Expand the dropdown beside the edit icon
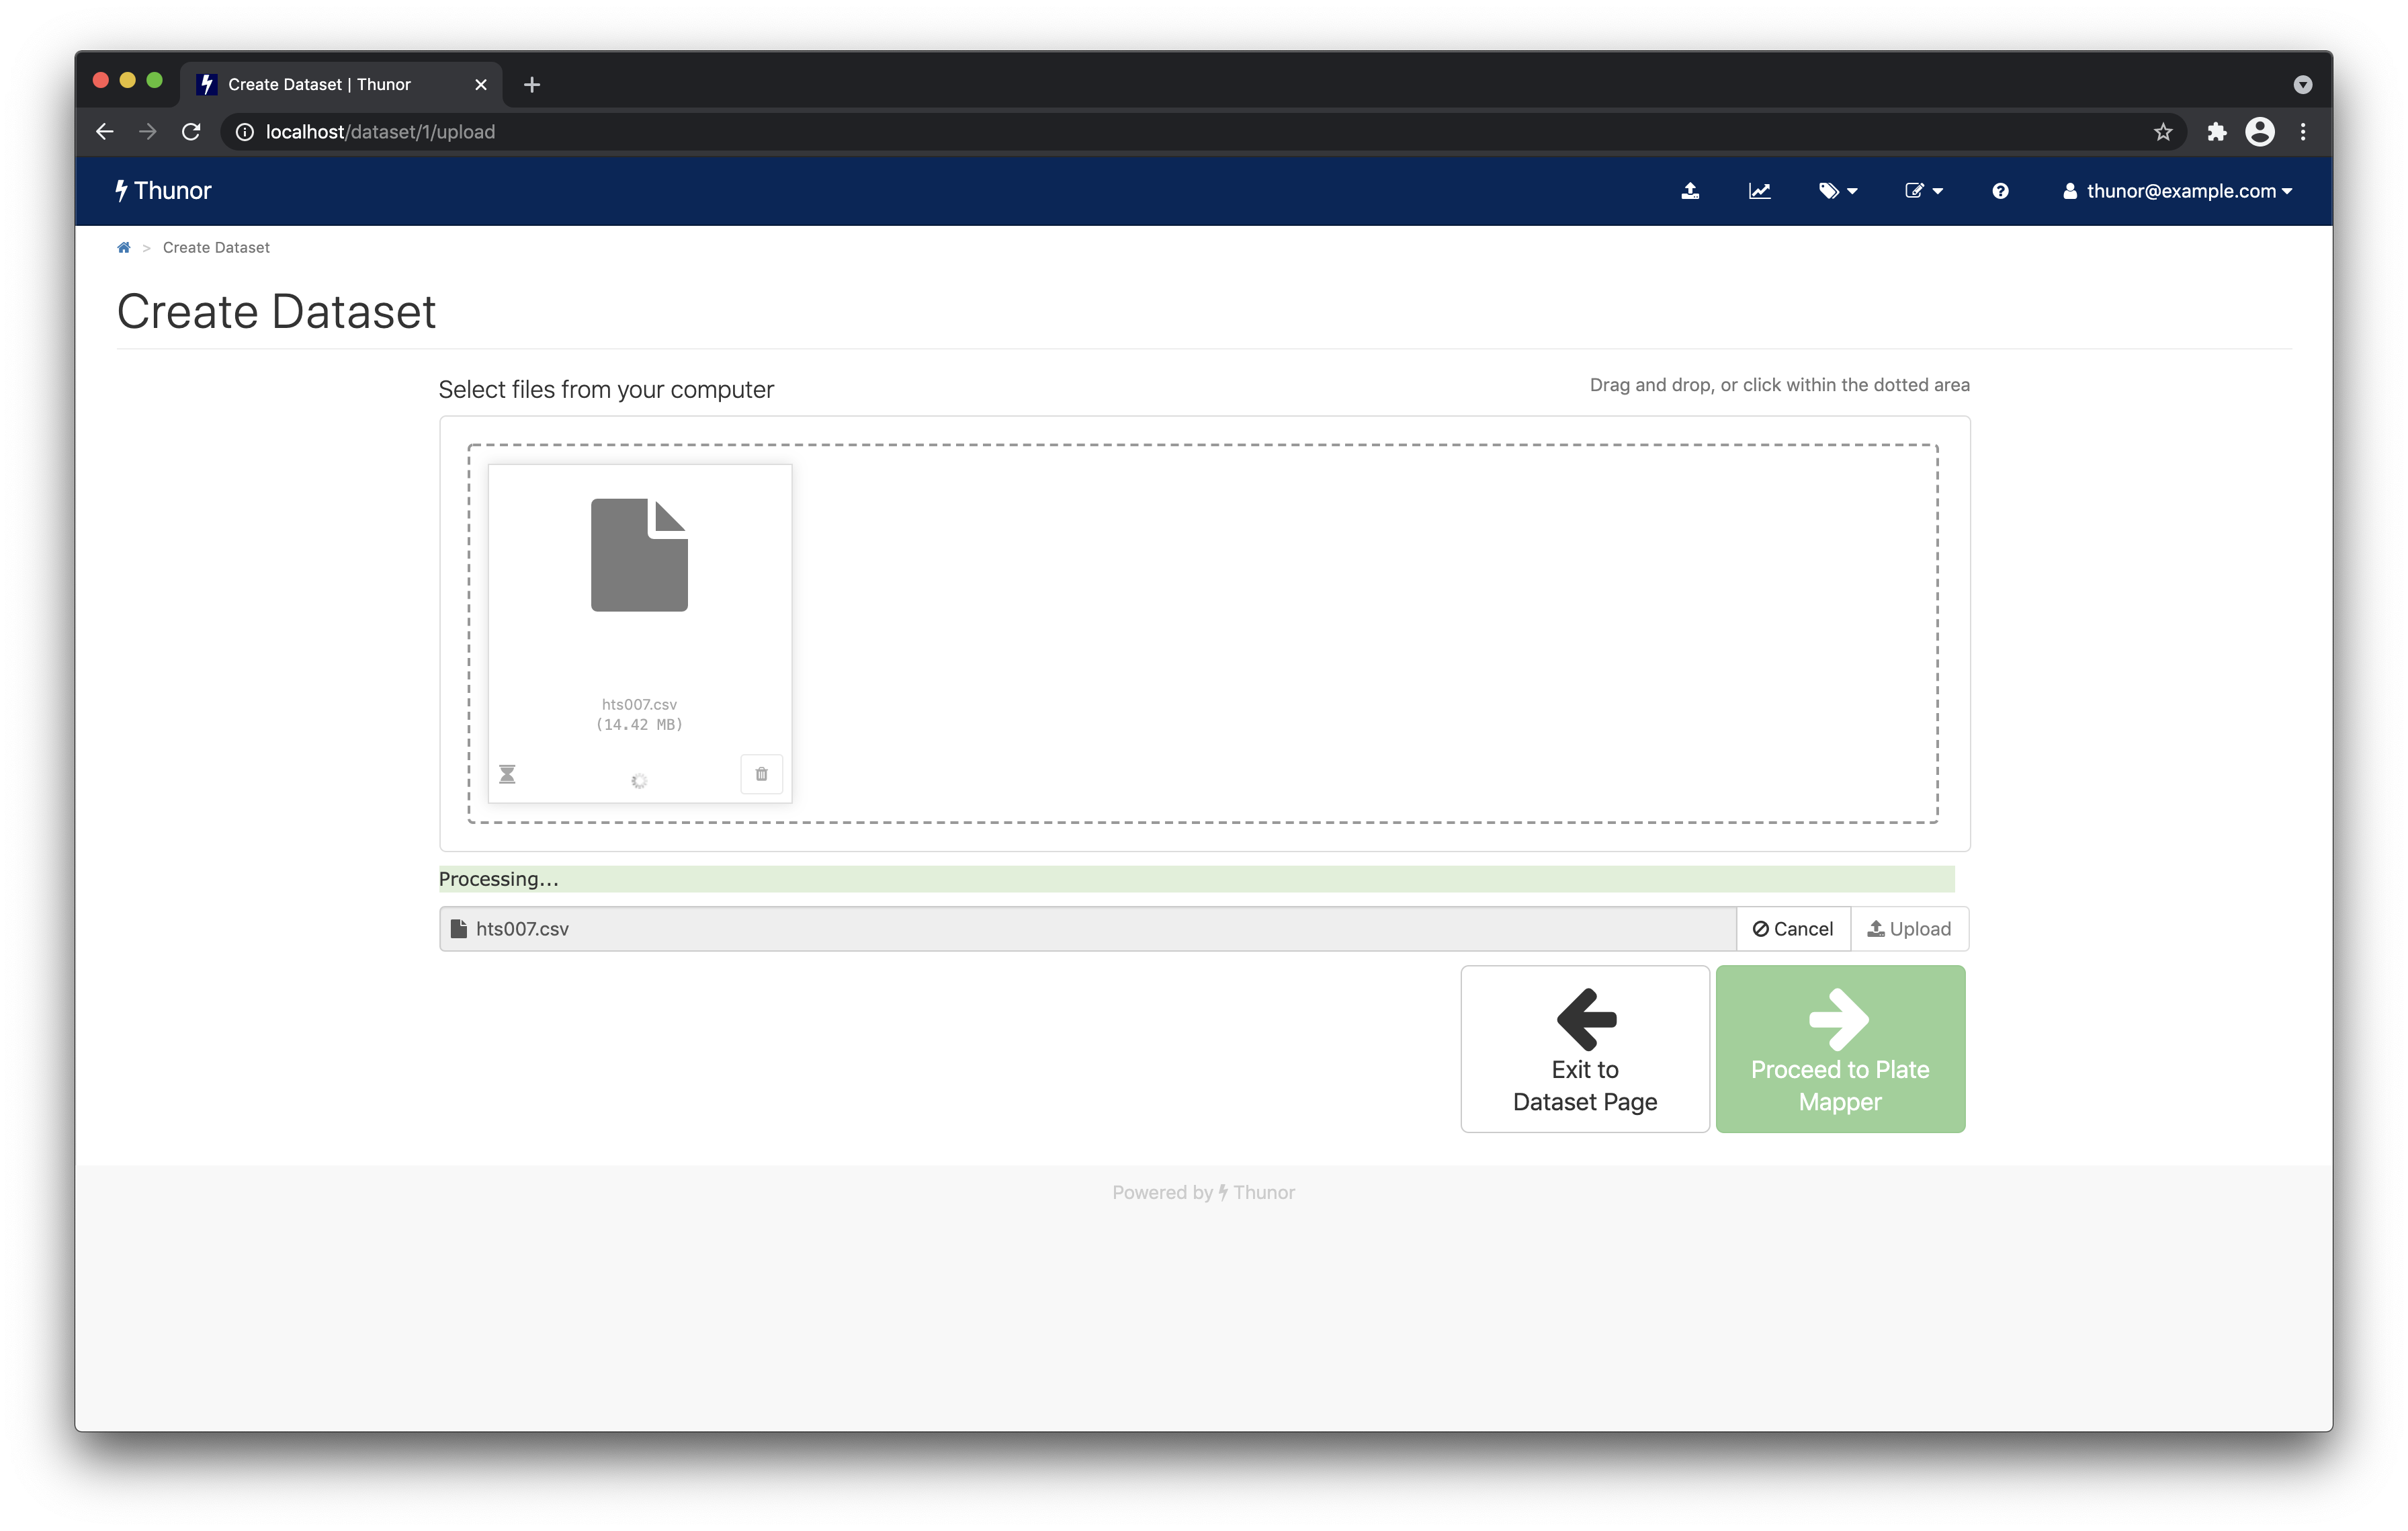Viewport: 2408px width, 1531px height. coord(1938,191)
